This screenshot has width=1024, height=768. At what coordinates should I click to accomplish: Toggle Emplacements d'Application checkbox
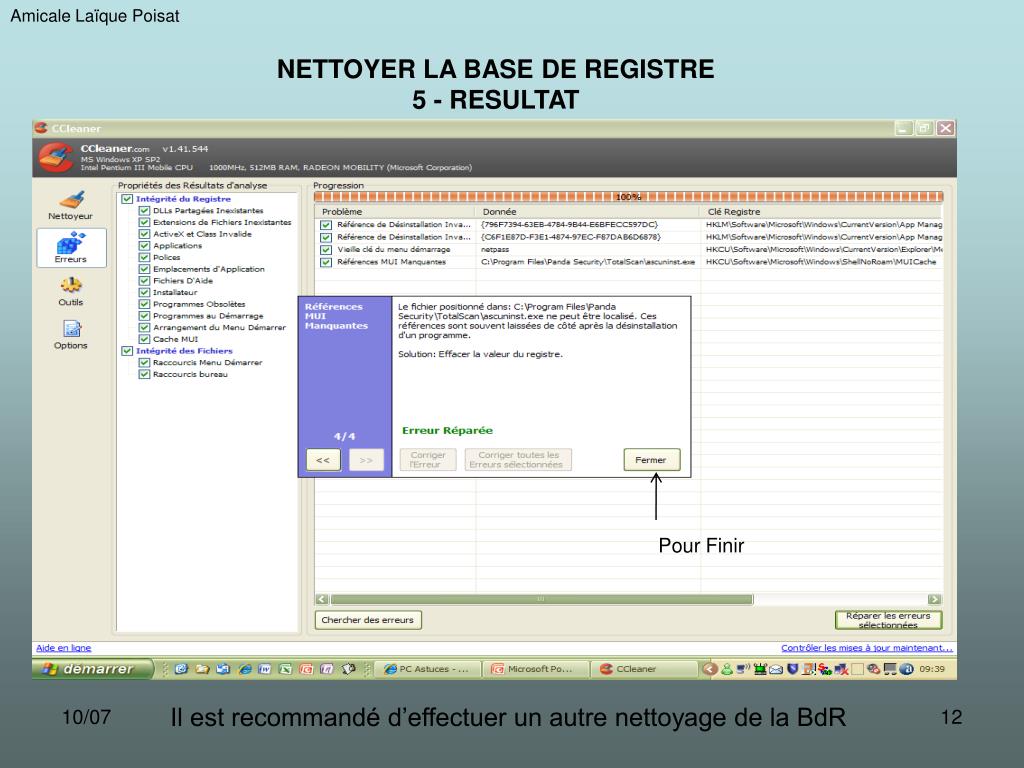144,269
